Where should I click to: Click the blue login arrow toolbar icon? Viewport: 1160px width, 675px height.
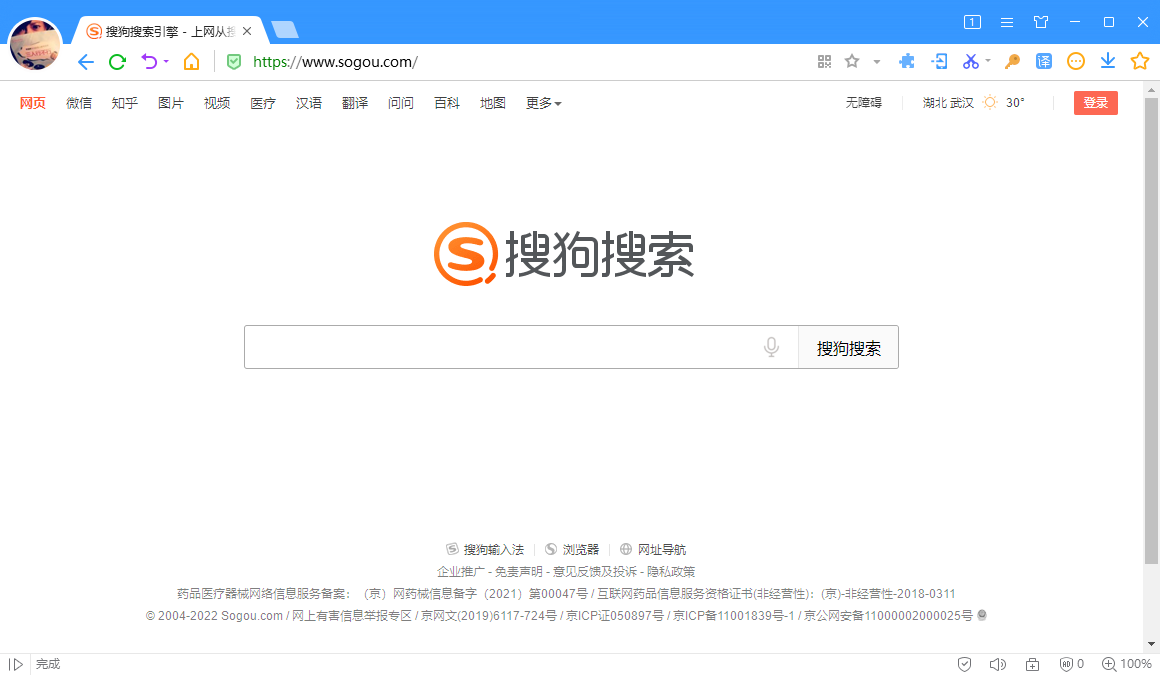pos(939,61)
